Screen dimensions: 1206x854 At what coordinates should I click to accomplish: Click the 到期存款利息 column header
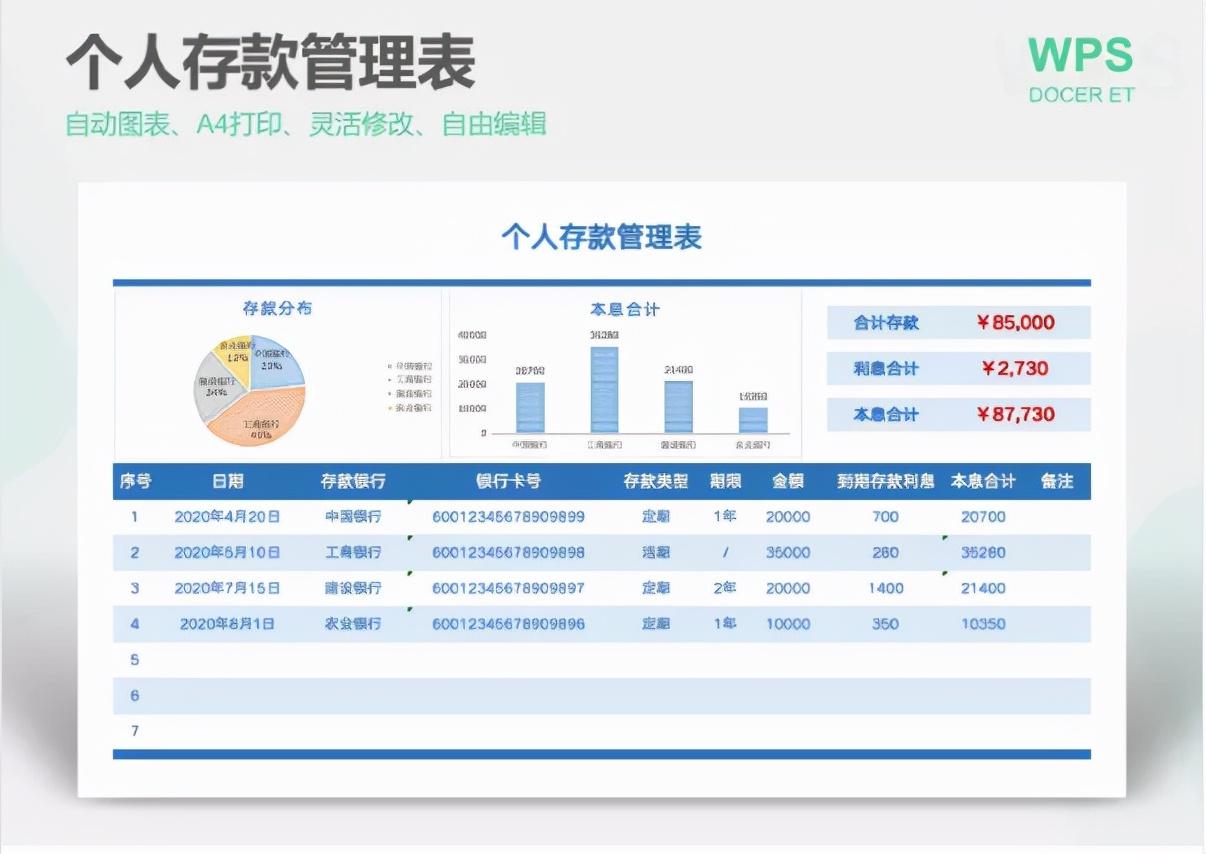(885, 481)
